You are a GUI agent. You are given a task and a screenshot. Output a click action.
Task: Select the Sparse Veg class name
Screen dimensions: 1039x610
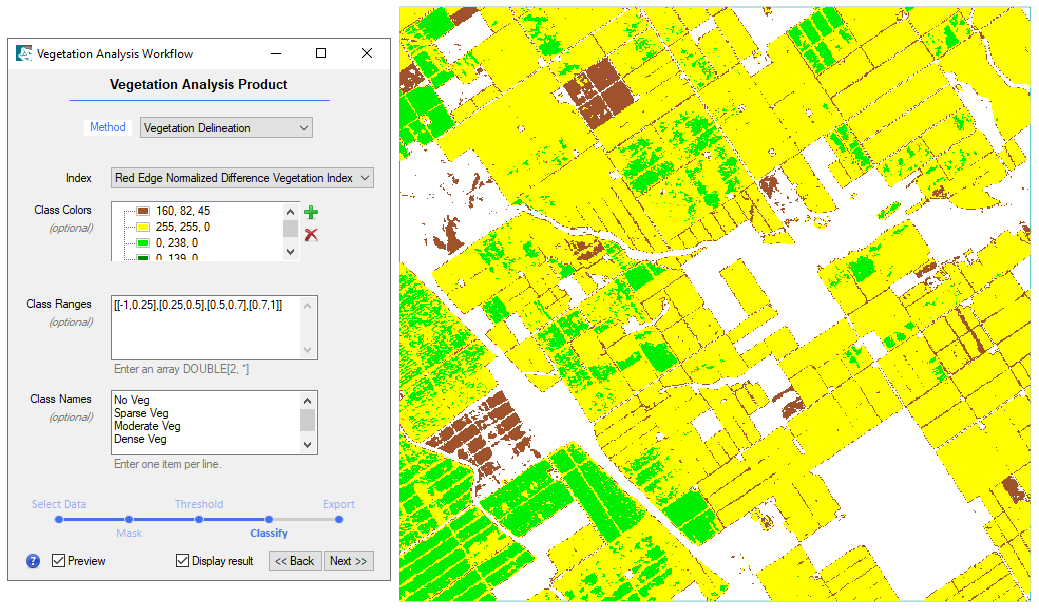(141, 413)
